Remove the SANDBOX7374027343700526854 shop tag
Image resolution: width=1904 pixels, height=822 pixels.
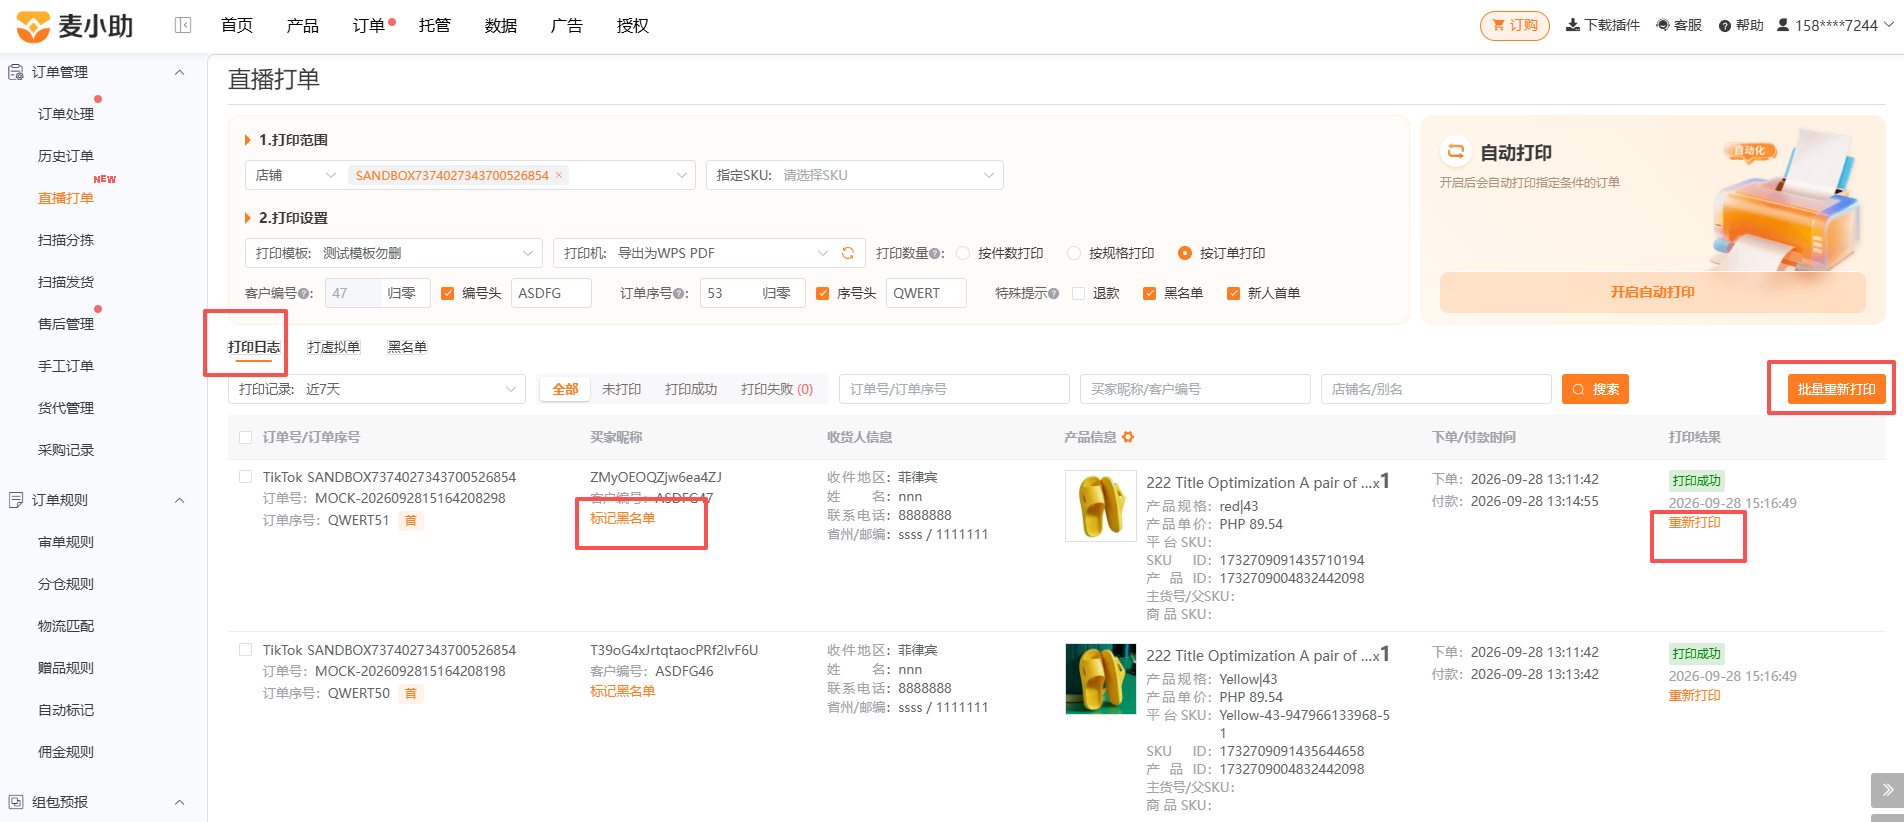pos(559,175)
